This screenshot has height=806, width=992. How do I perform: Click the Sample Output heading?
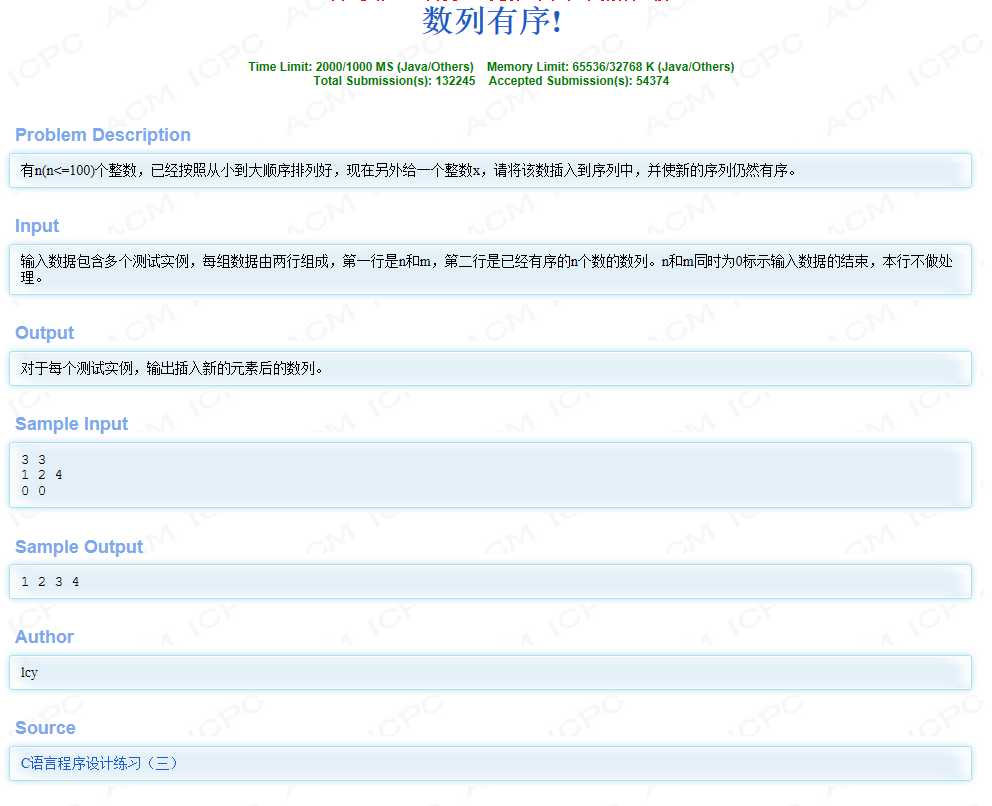click(x=79, y=547)
